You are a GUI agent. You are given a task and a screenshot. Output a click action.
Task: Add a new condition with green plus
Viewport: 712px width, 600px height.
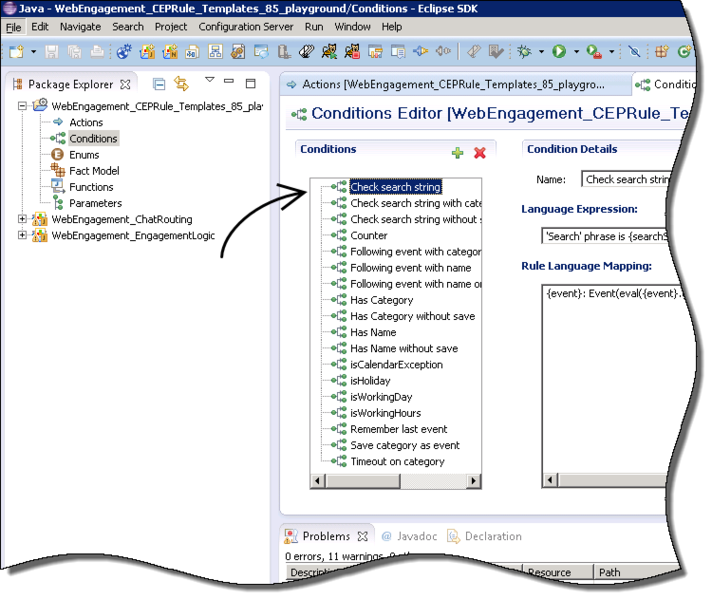coord(458,153)
